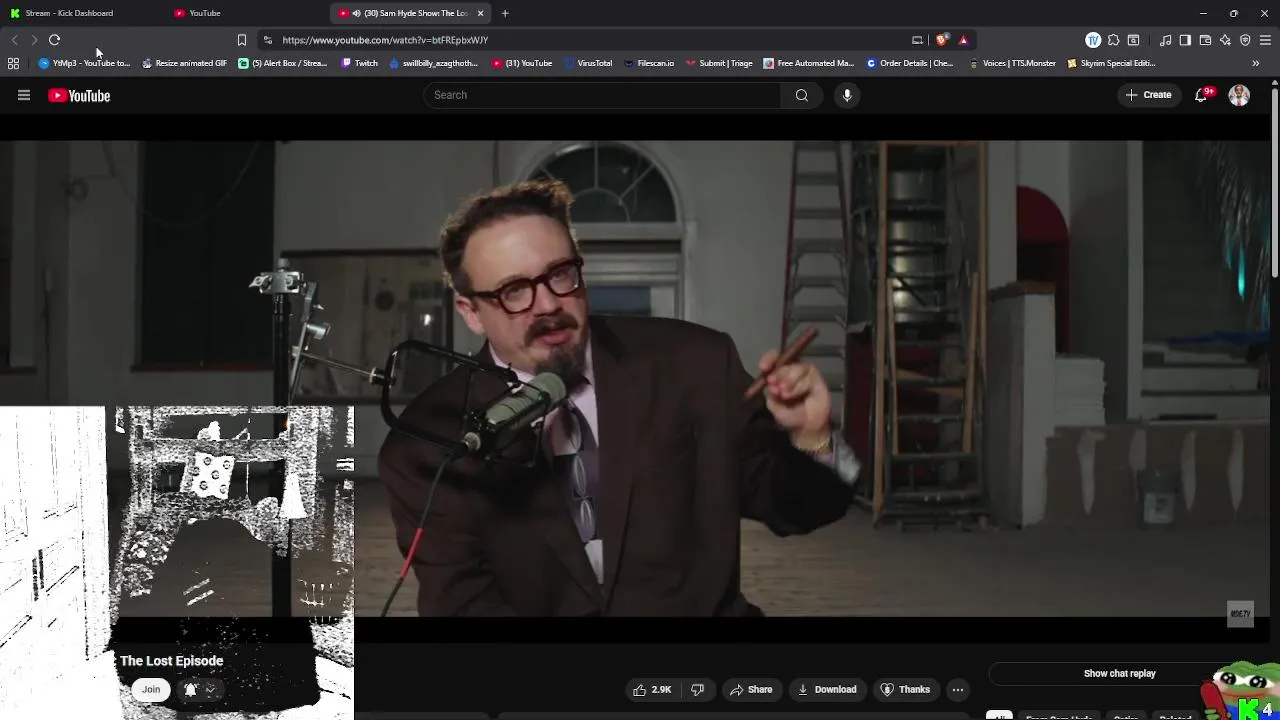The width and height of the screenshot is (1280, 720).
Task: Dislike the video
Action: click(x=698, y=689)
